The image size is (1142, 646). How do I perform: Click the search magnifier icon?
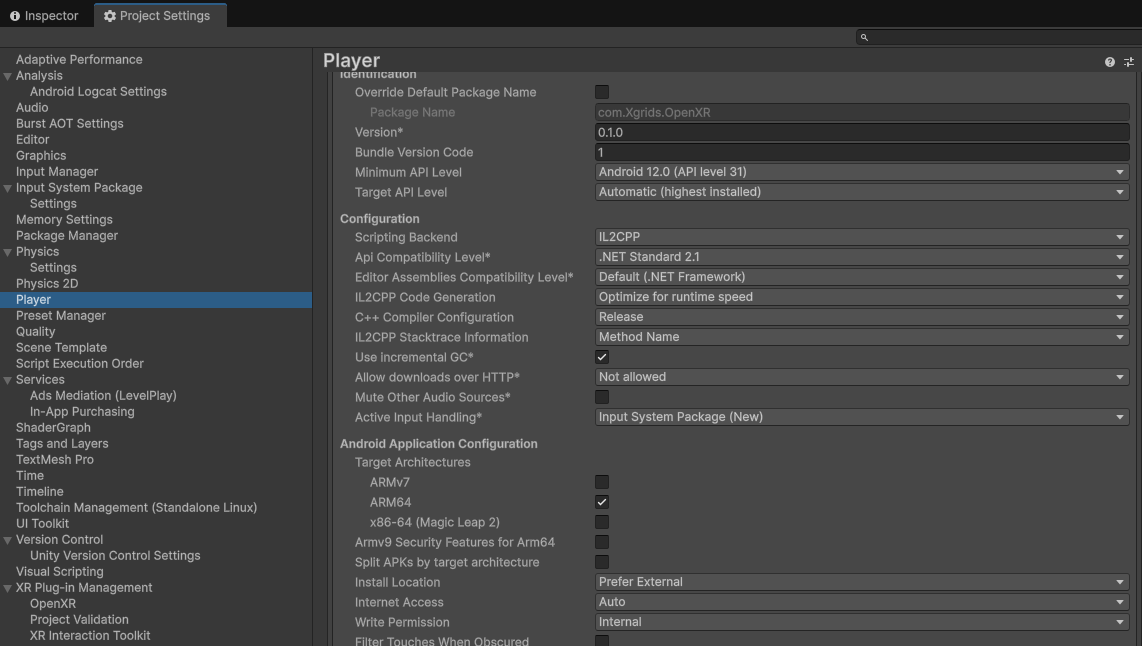[864, 37]
